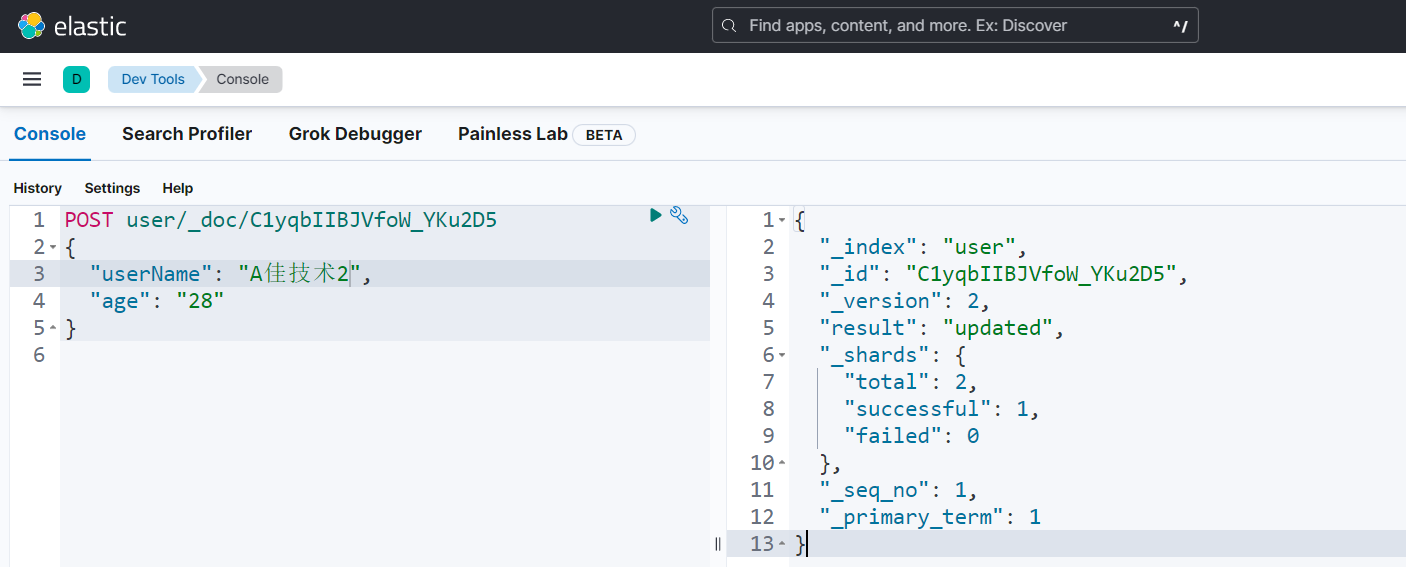Screen dimensions: 1406x567
Task: Click the green D space avatar
Action: tap(76, 79)
